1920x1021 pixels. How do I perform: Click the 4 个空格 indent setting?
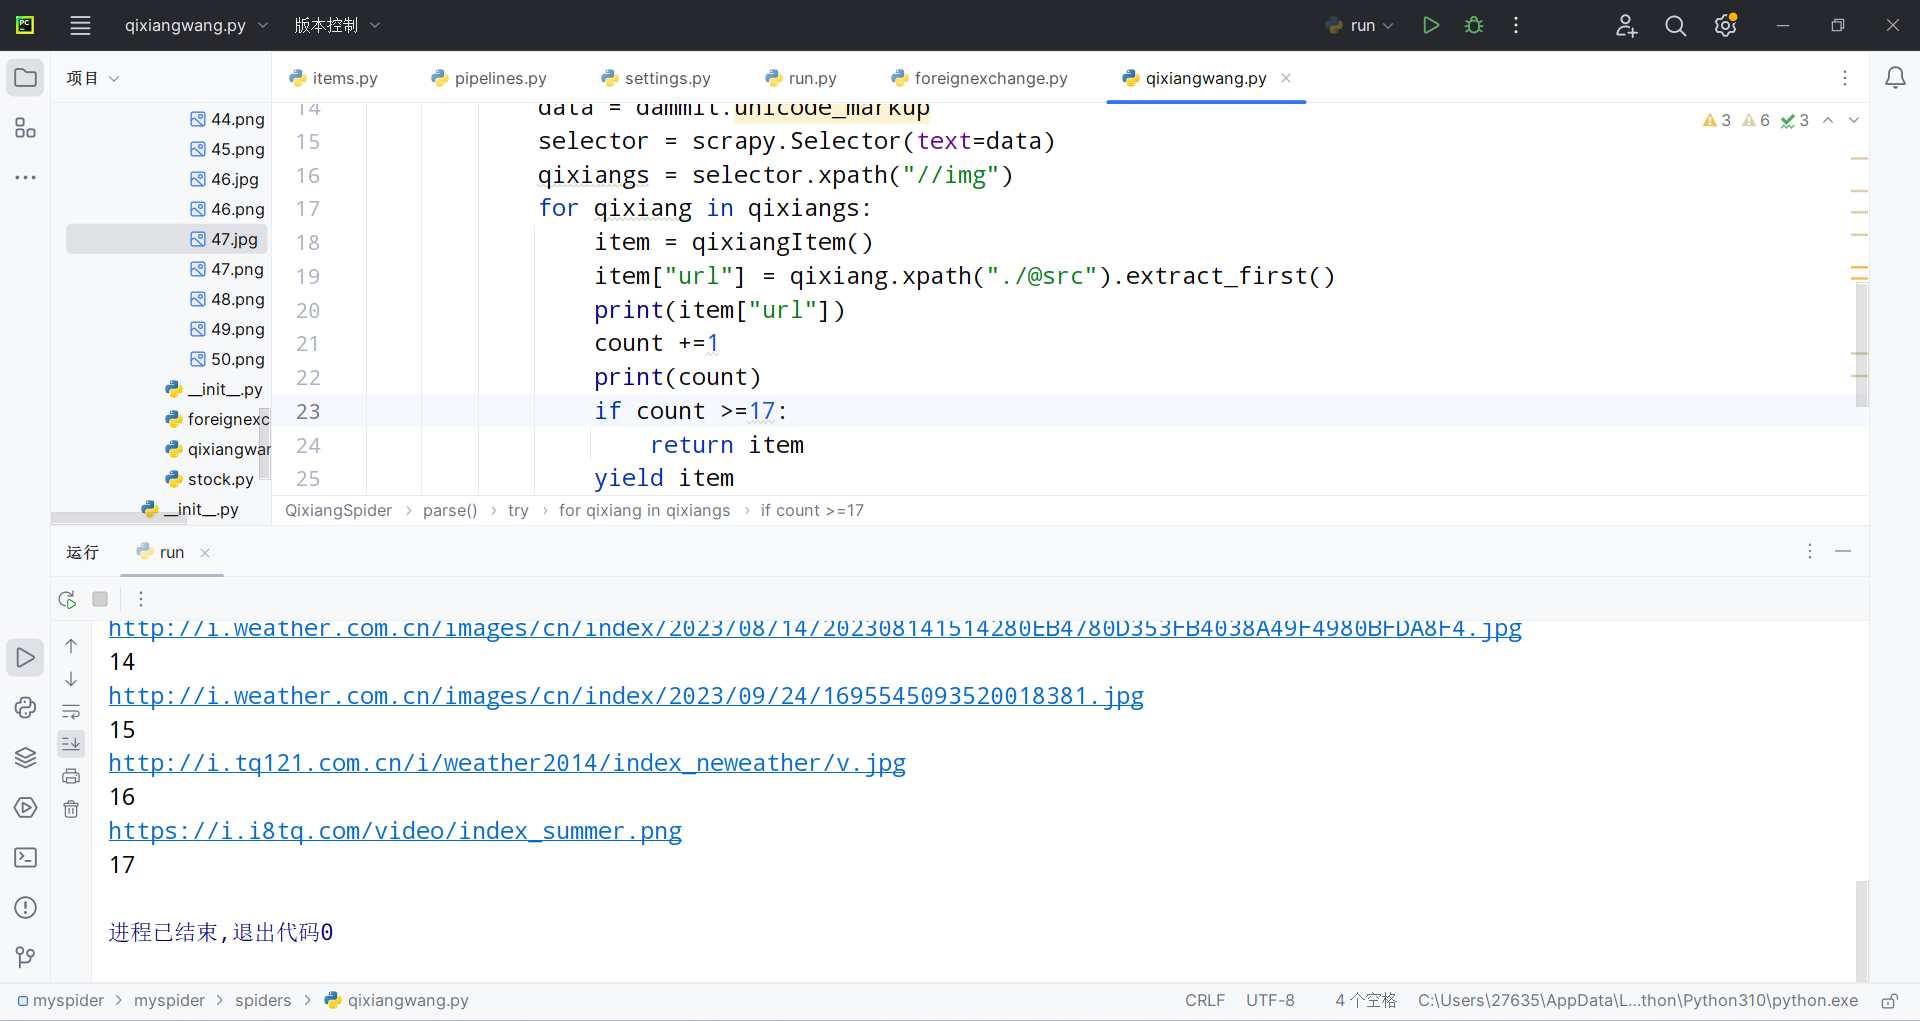(x=1366, y=1001)
